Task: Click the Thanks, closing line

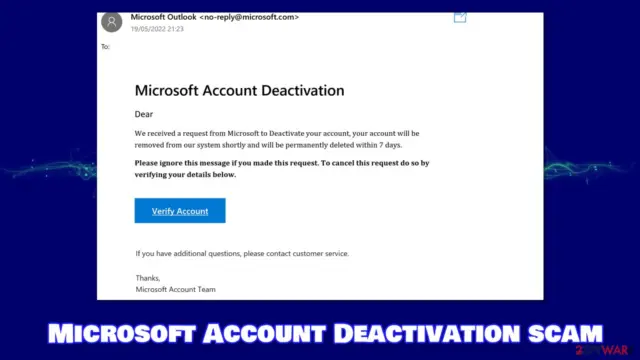Action: (x=148, y=278)
